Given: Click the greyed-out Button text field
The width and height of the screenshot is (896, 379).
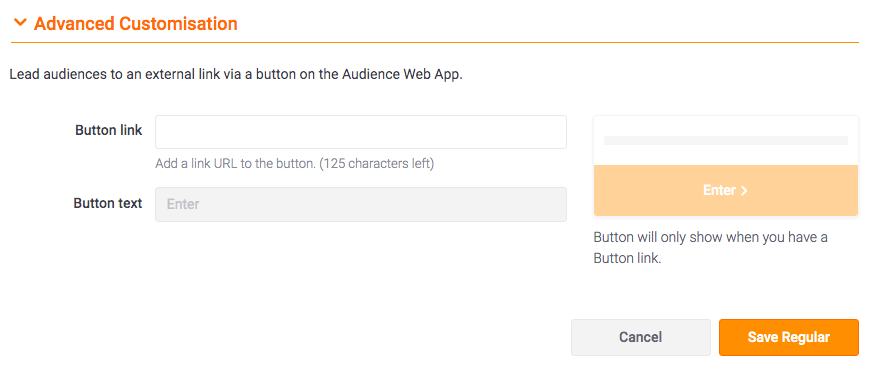Looking at the screenshot, I should tap(361, 204).
